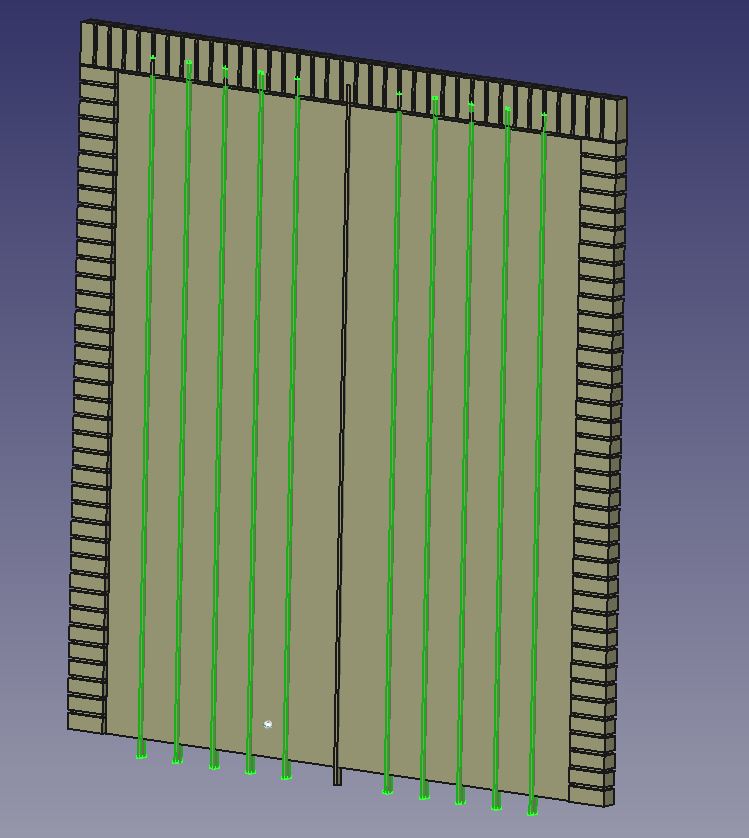Select the bottom brick of the left column

[85, 722]
